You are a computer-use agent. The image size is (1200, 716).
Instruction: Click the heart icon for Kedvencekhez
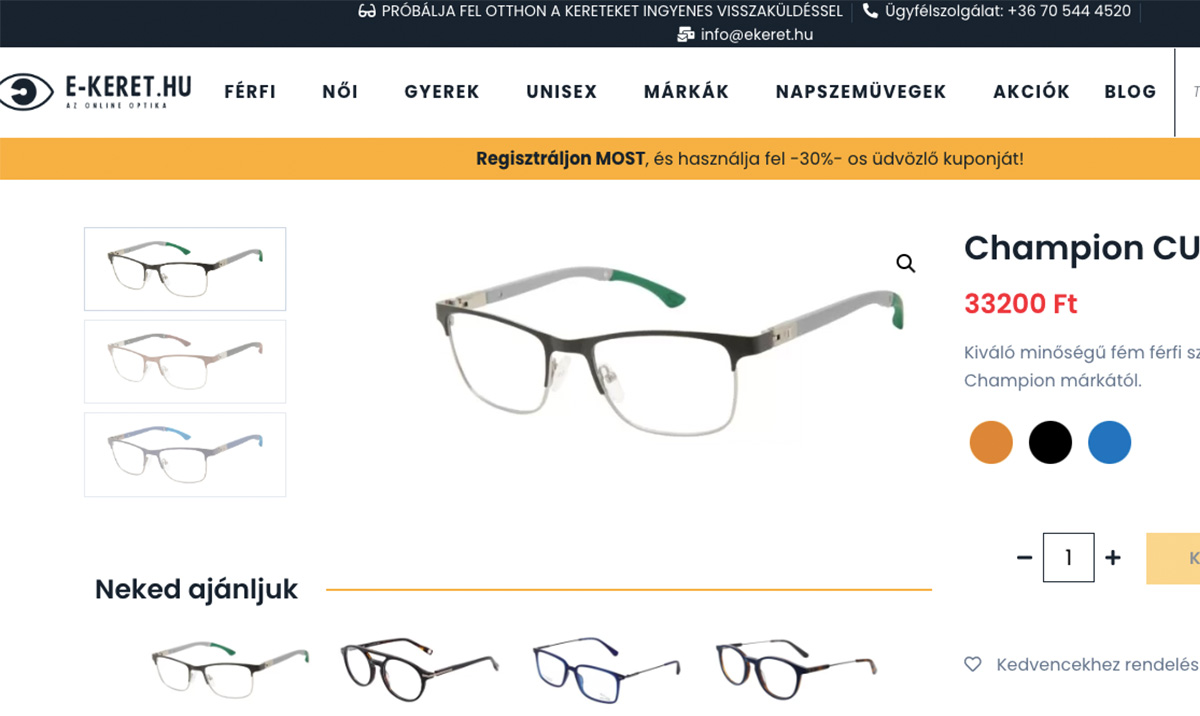click(972, 664)
